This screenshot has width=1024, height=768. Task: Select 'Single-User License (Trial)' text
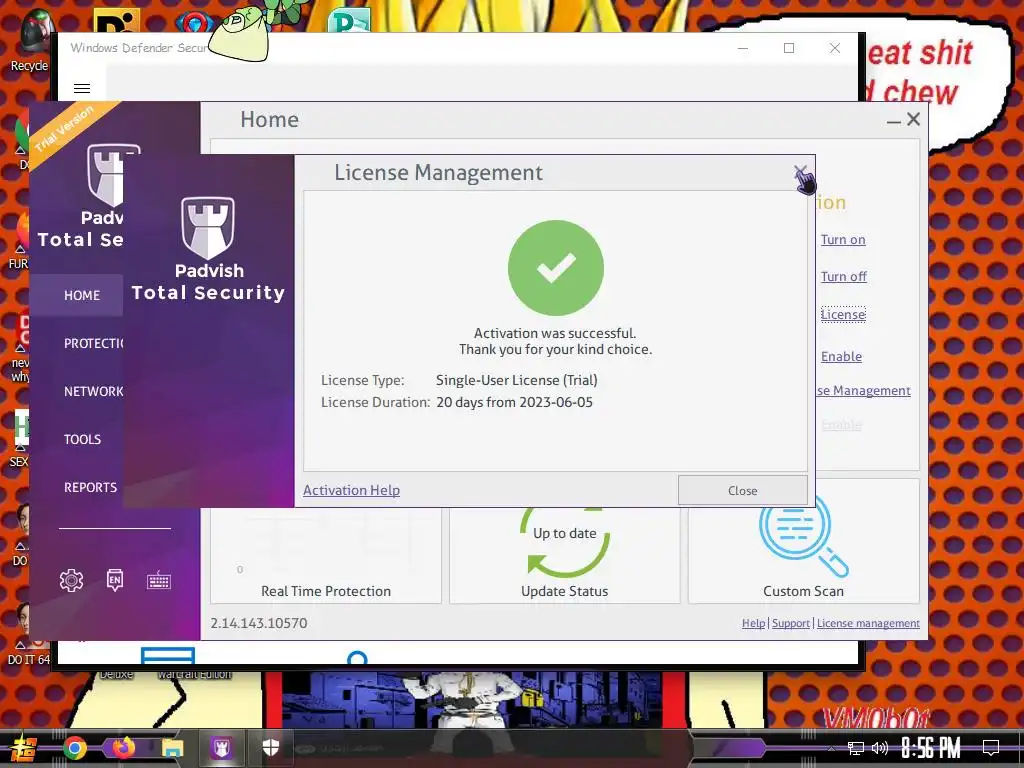pyautogui.click(x=517, y=380)
